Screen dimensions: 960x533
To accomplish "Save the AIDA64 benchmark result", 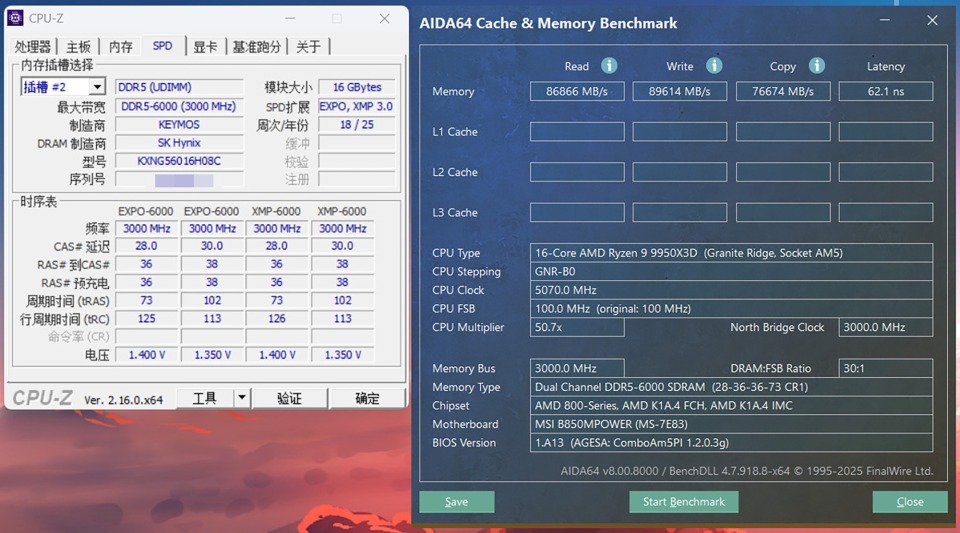I will click(457, 502).
